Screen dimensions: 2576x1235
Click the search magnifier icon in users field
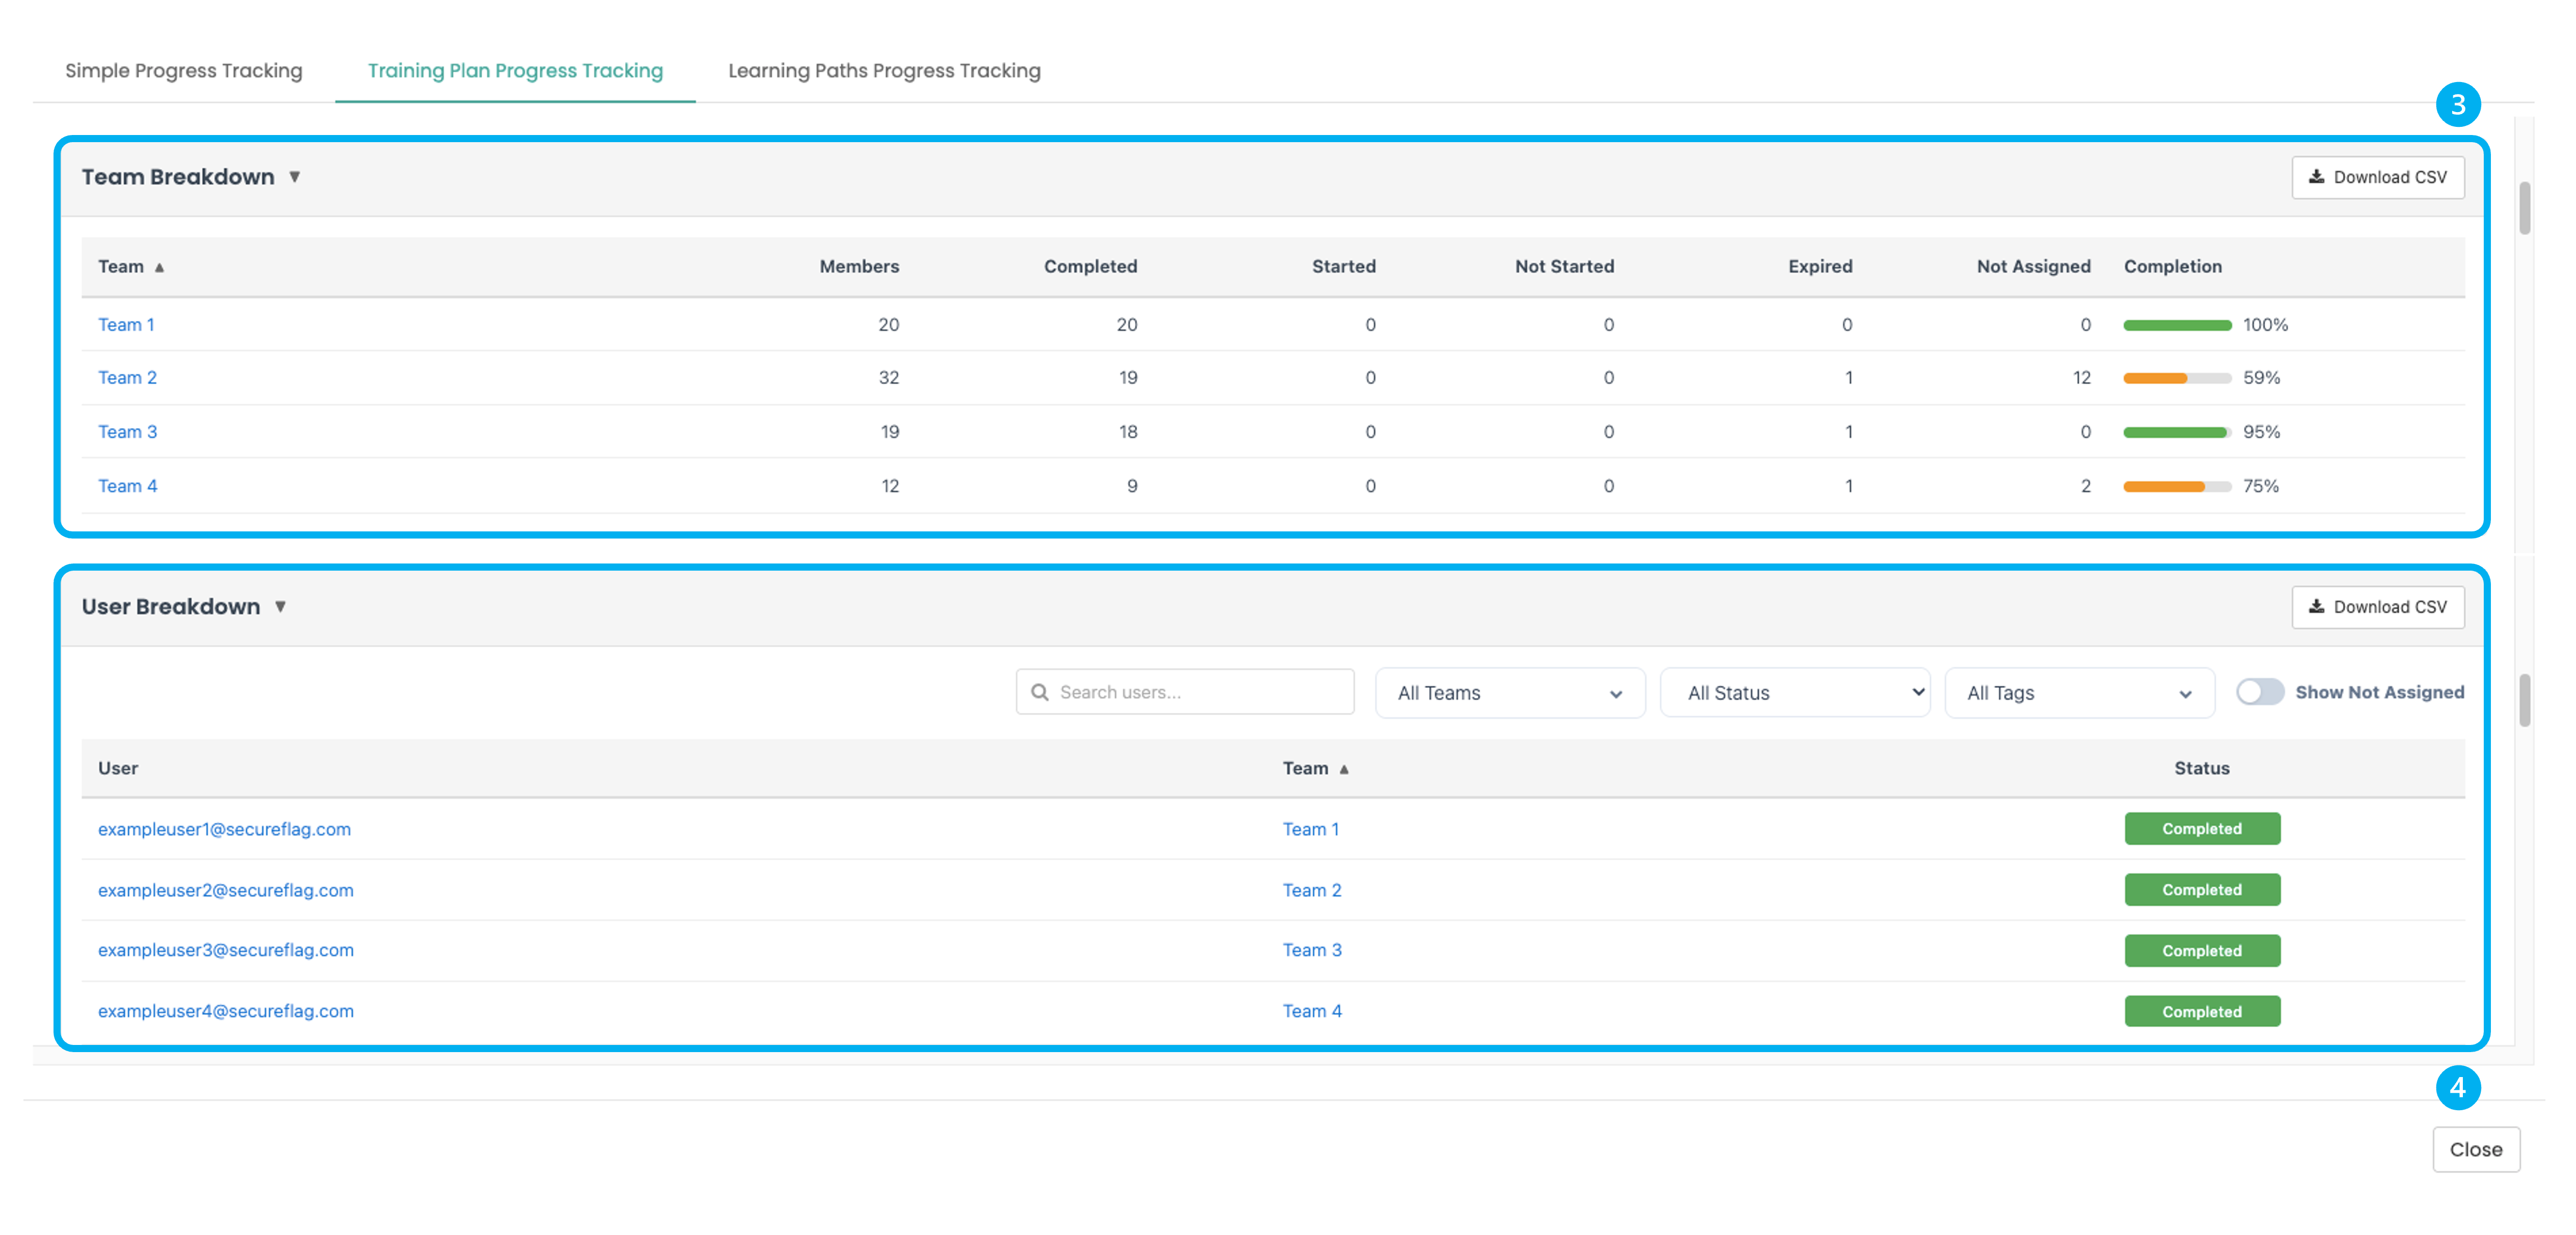point(1039,692)
